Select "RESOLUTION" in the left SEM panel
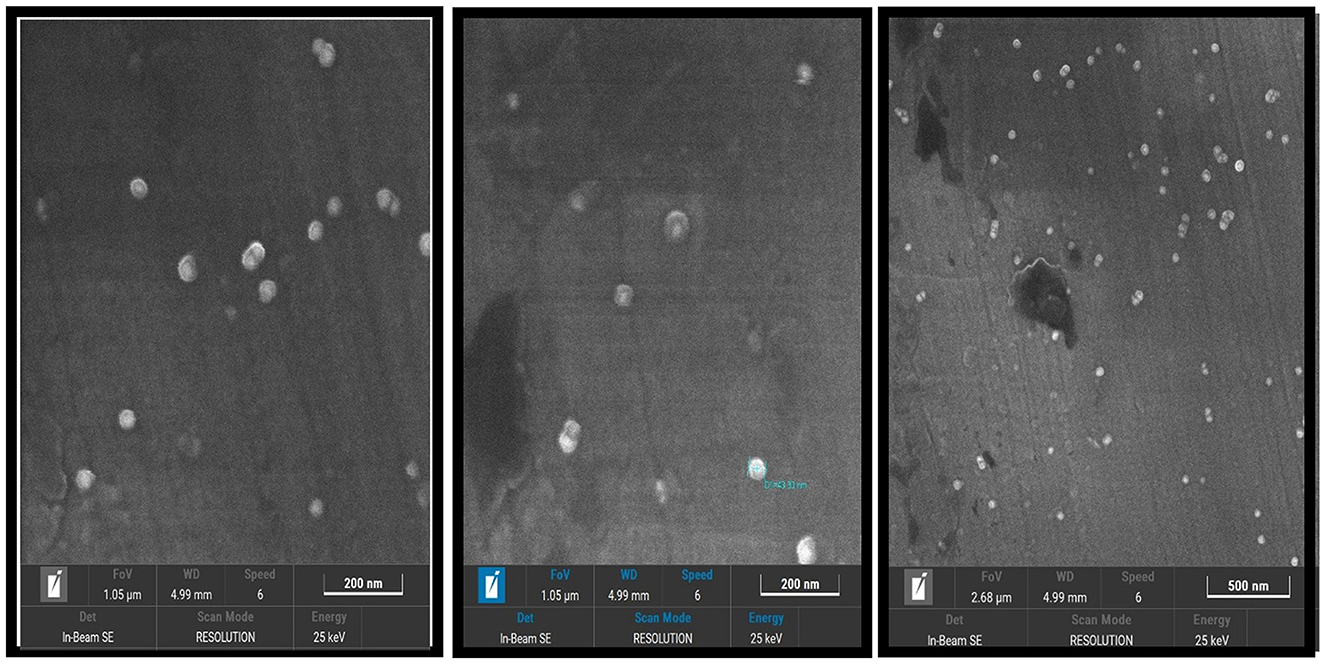 (x=225, y=637)
